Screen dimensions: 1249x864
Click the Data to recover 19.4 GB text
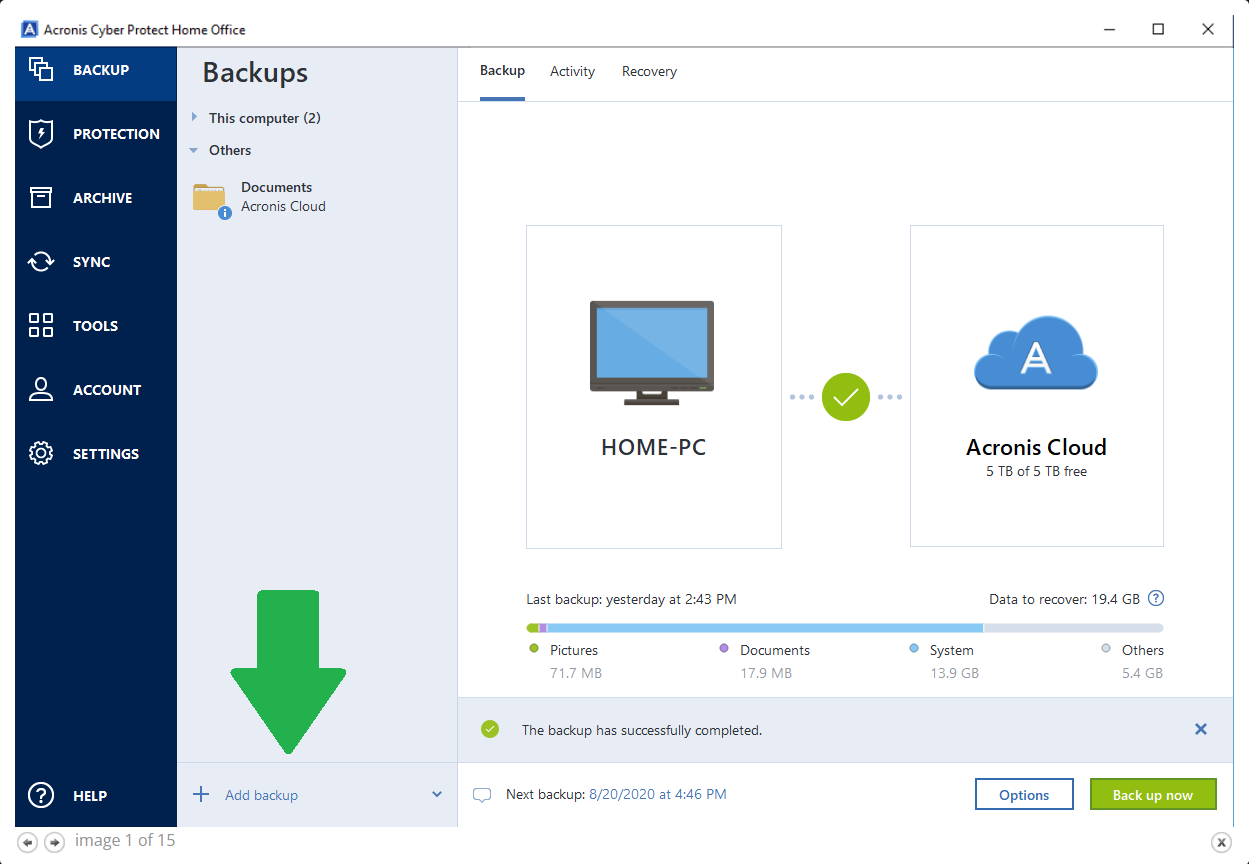click(1064, 599)
